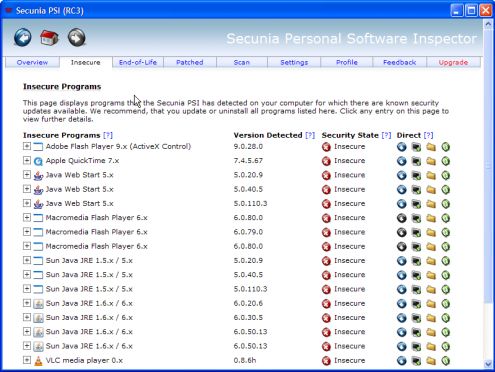495x372 pixels.
Task: Click the vertical scrollbar down arrow
Action: click(488, 364)
